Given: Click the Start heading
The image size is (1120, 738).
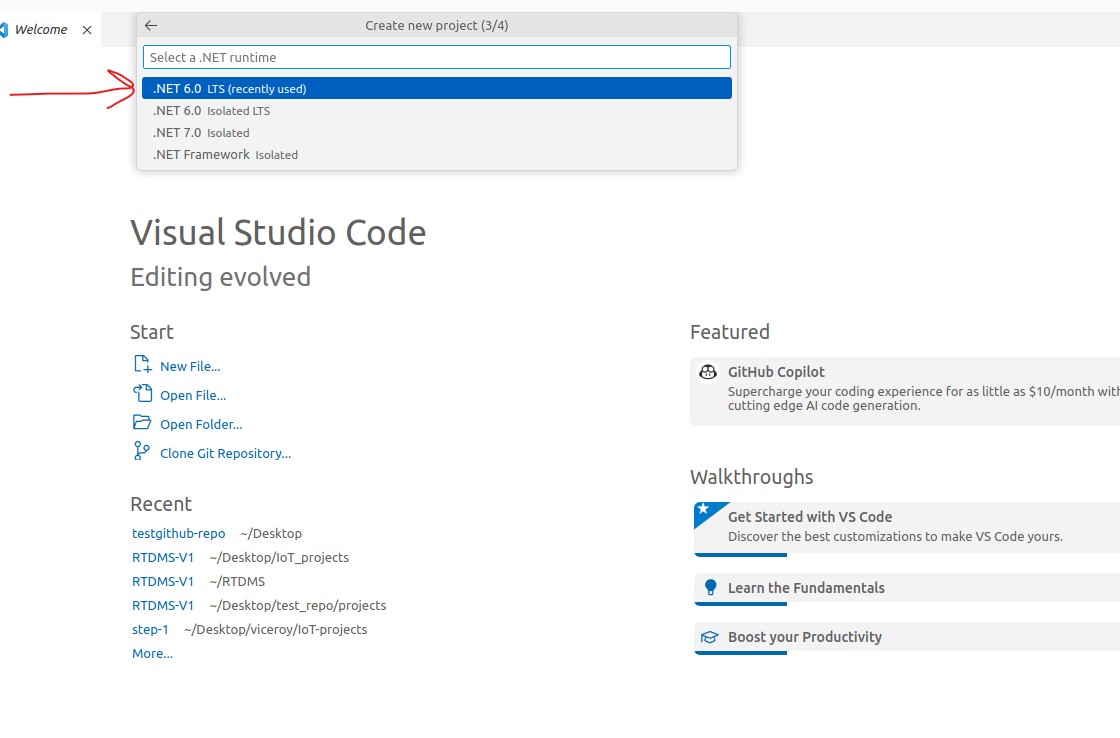Looking at the screenshot, I should pos(151,332).
